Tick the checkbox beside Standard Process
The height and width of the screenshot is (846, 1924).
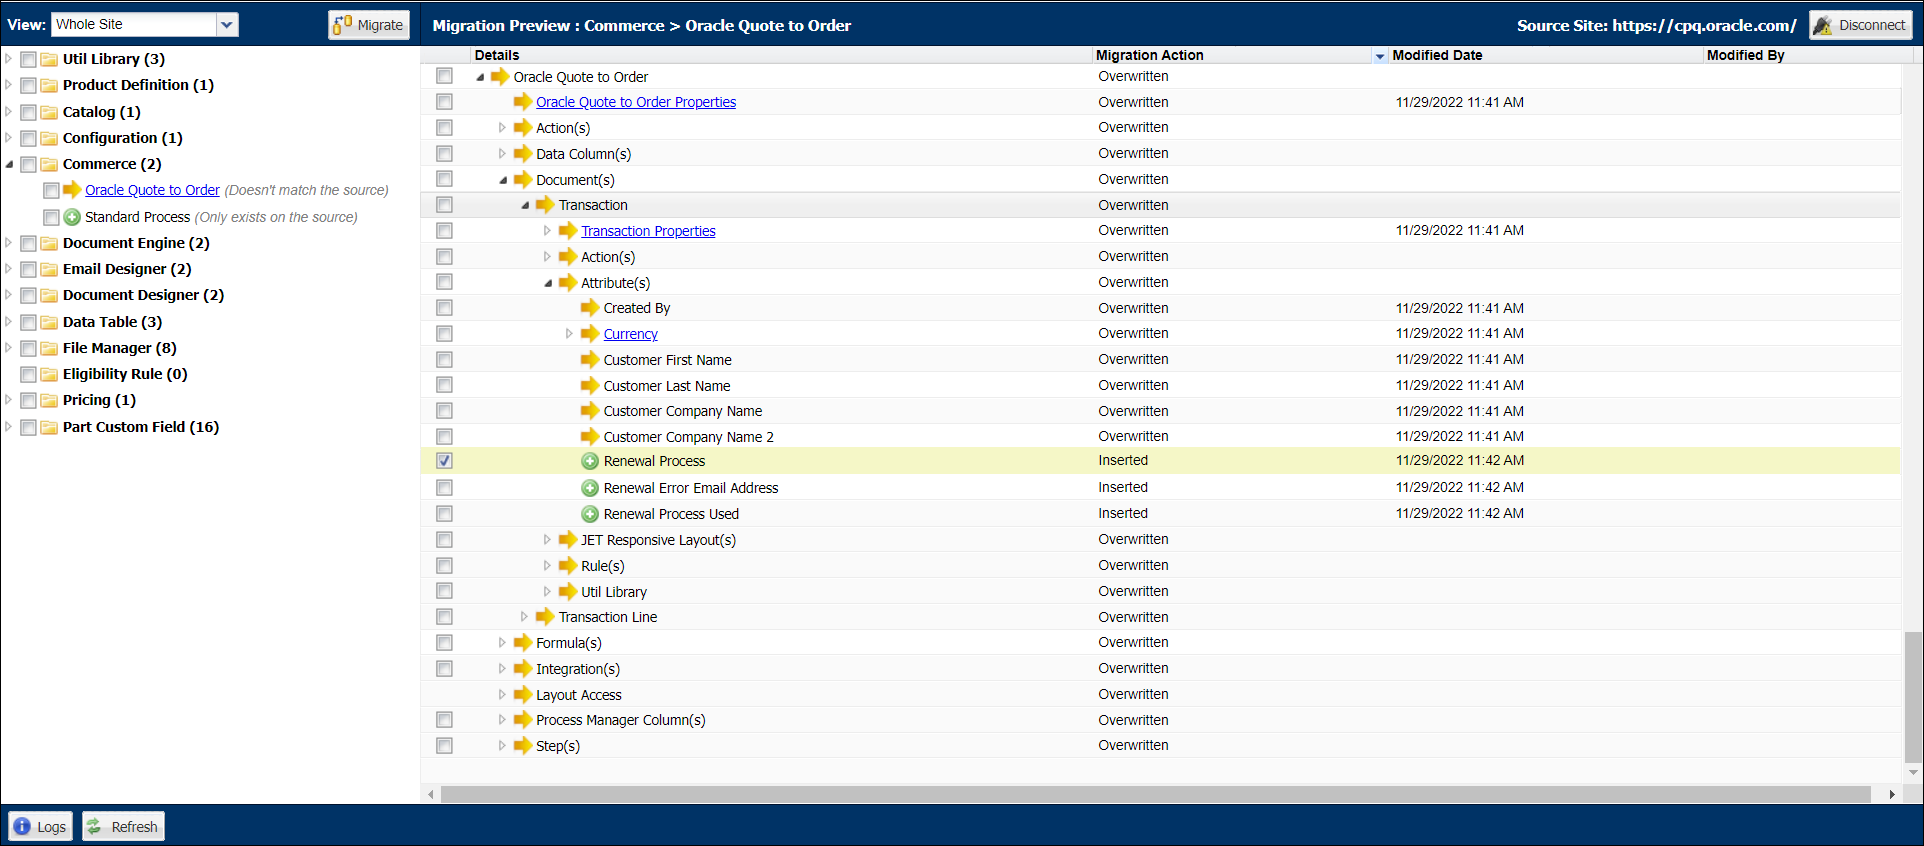pos(51,217)
